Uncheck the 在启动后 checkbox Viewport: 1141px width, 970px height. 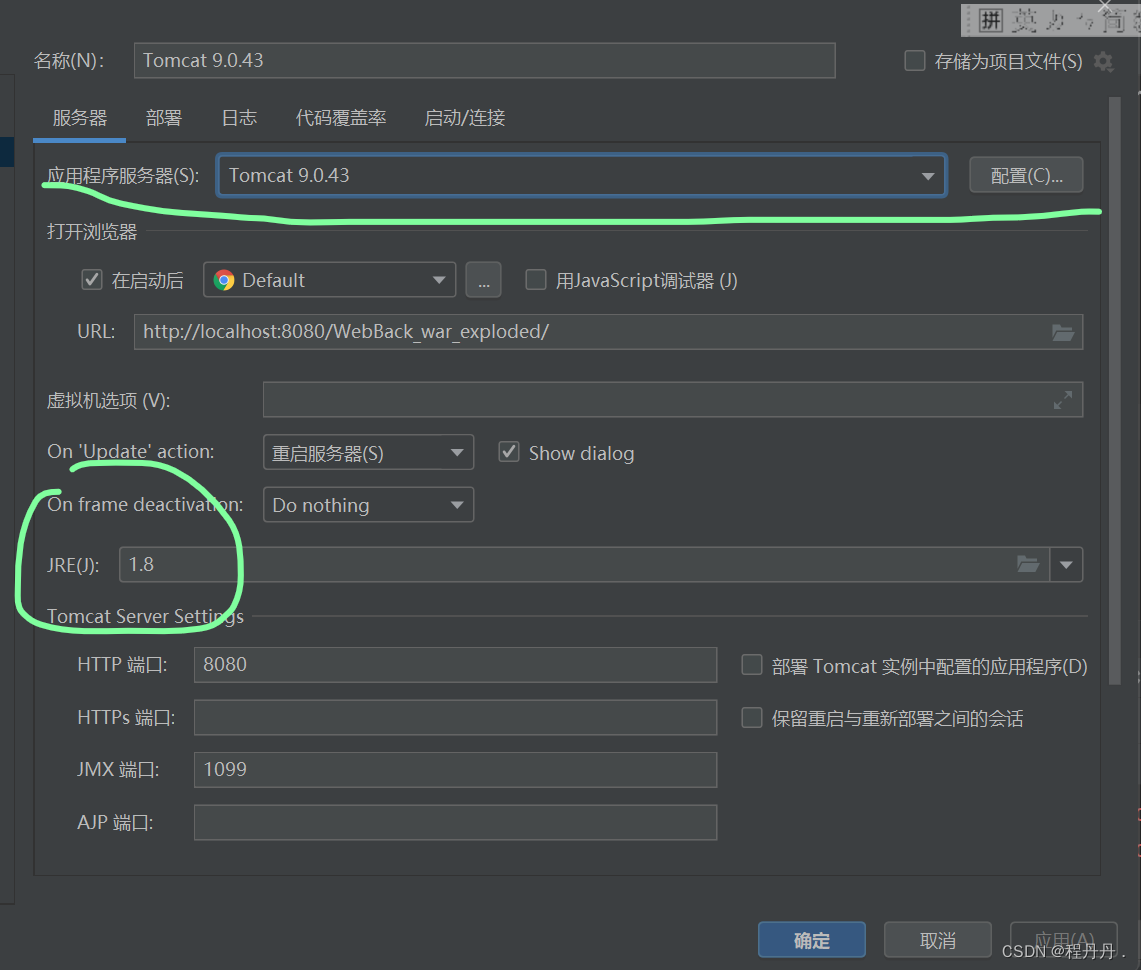click(x=92, y=279)
